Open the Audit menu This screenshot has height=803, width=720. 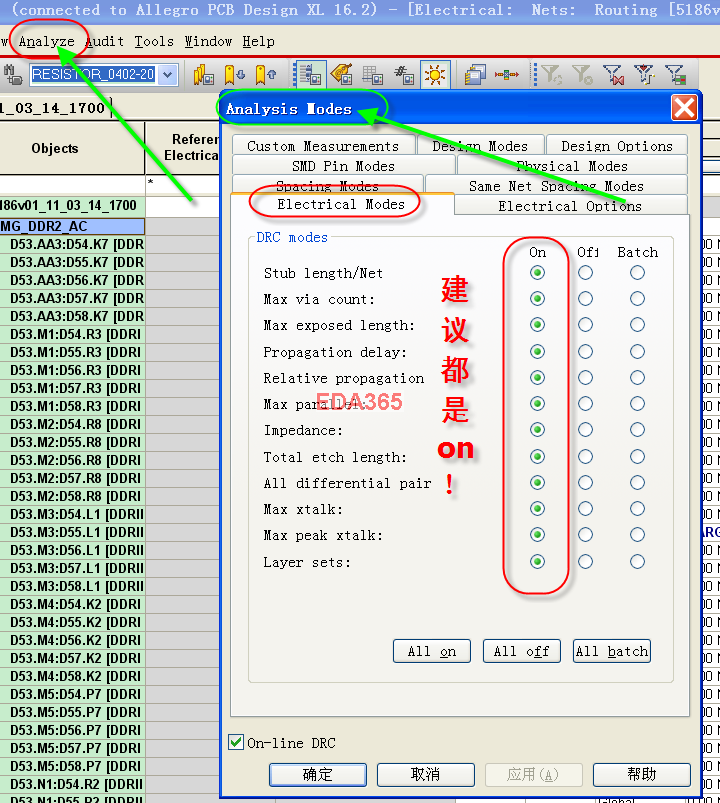click(104, 41)
